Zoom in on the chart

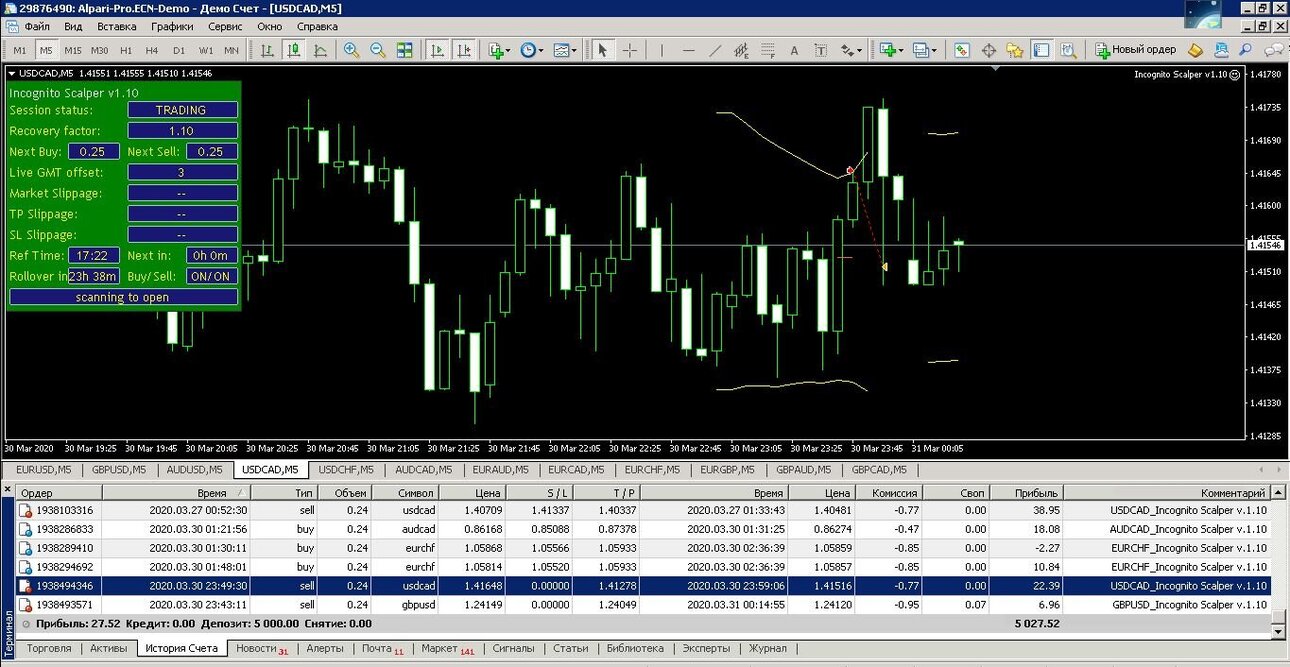coord(352,50)
